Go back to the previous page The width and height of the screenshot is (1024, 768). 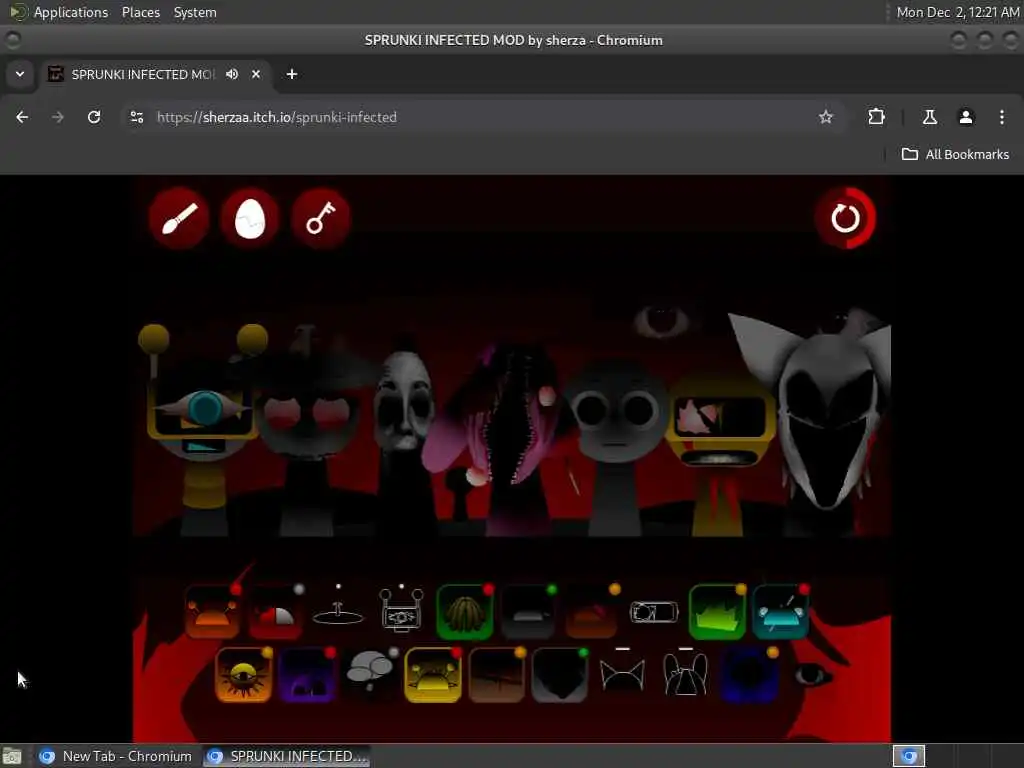22,117
